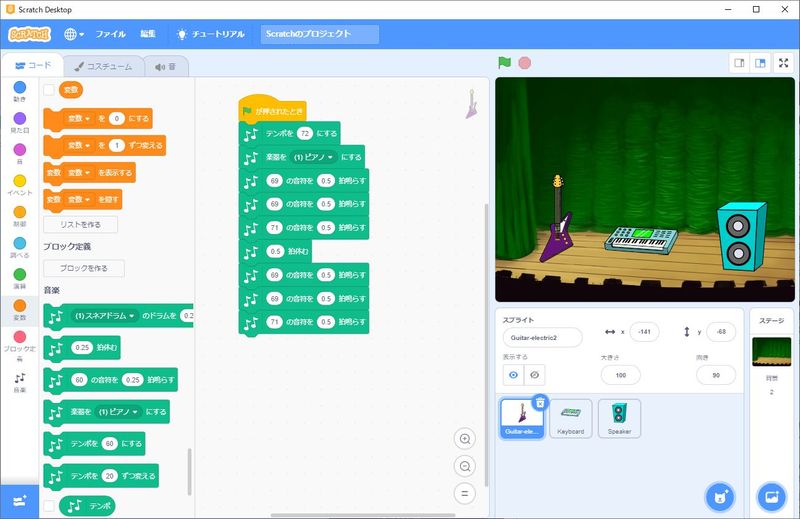Switch to the コスチューム tab
The width and height of the screenshot is (800, 519).
click(103, 66)
